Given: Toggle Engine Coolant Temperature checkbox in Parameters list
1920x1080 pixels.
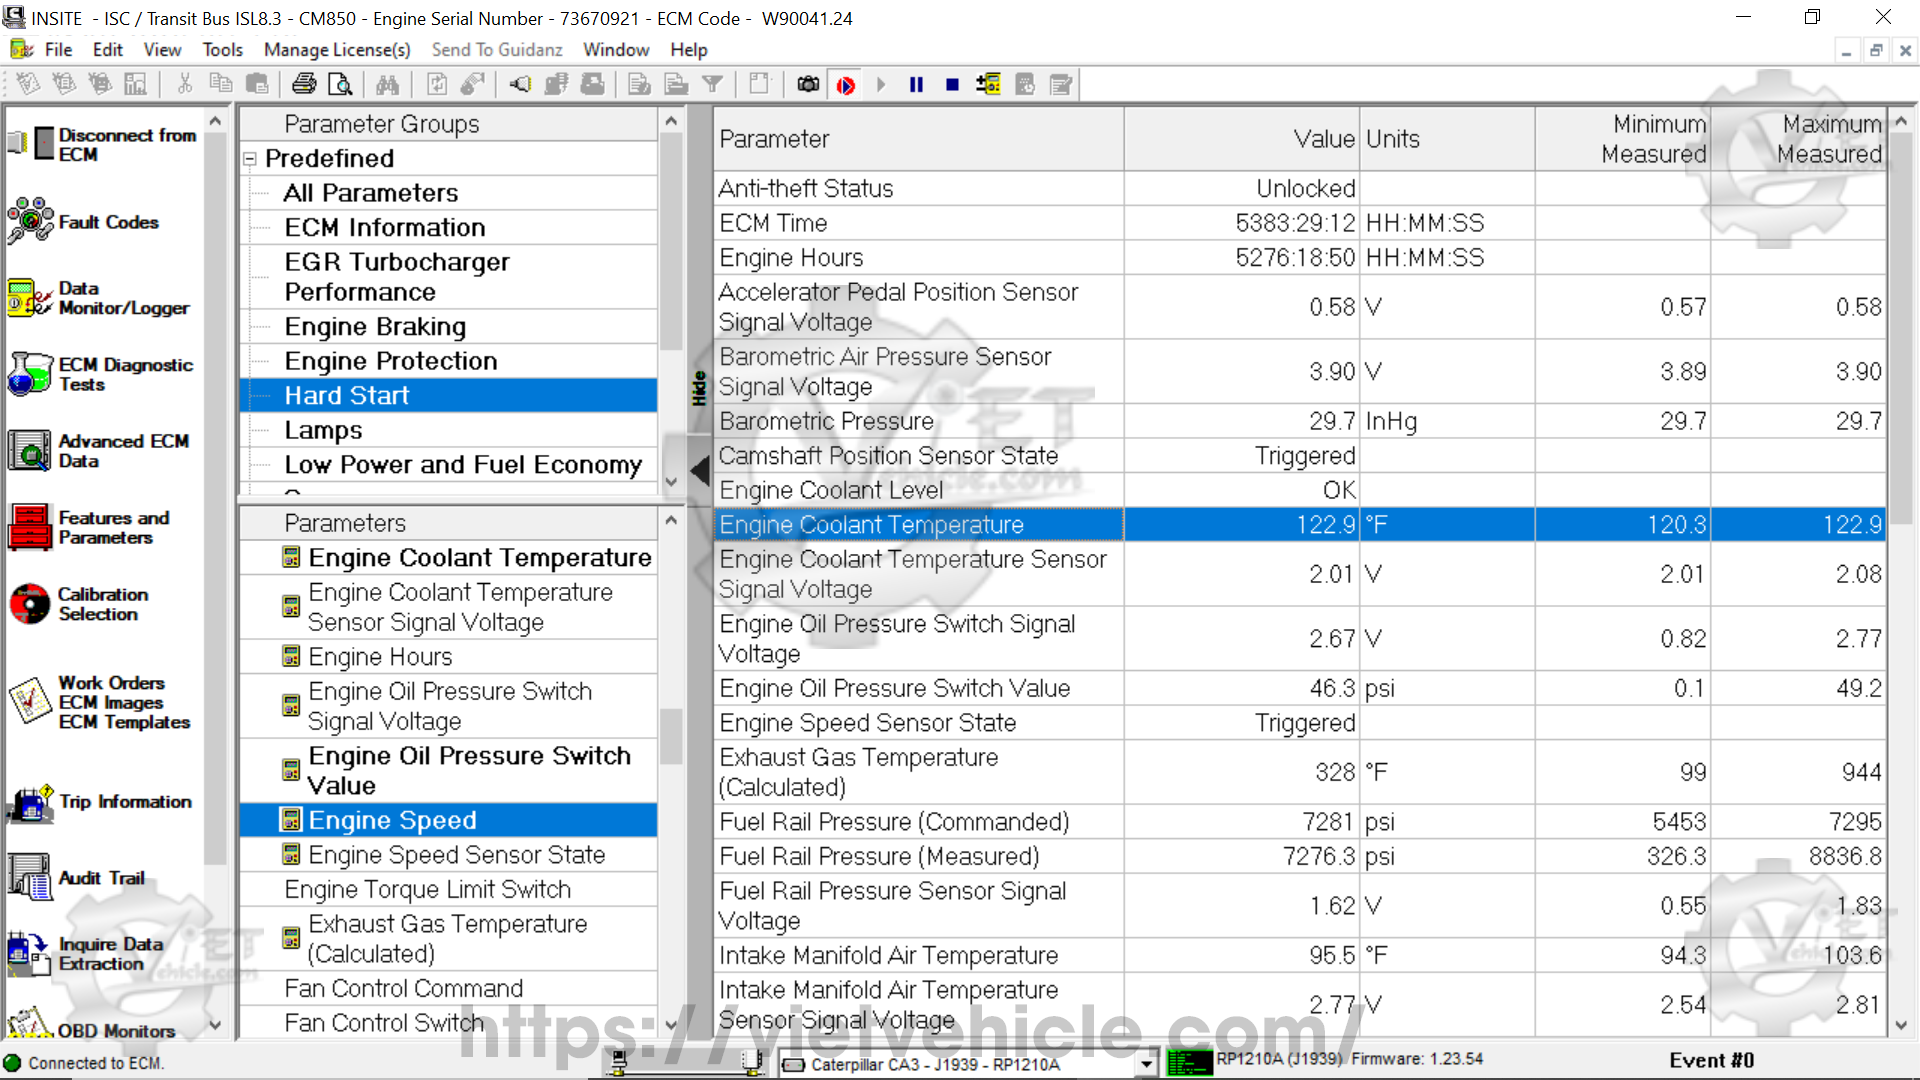Looking at the screenshot, I should pyautogui.click(x=291, y=558).
